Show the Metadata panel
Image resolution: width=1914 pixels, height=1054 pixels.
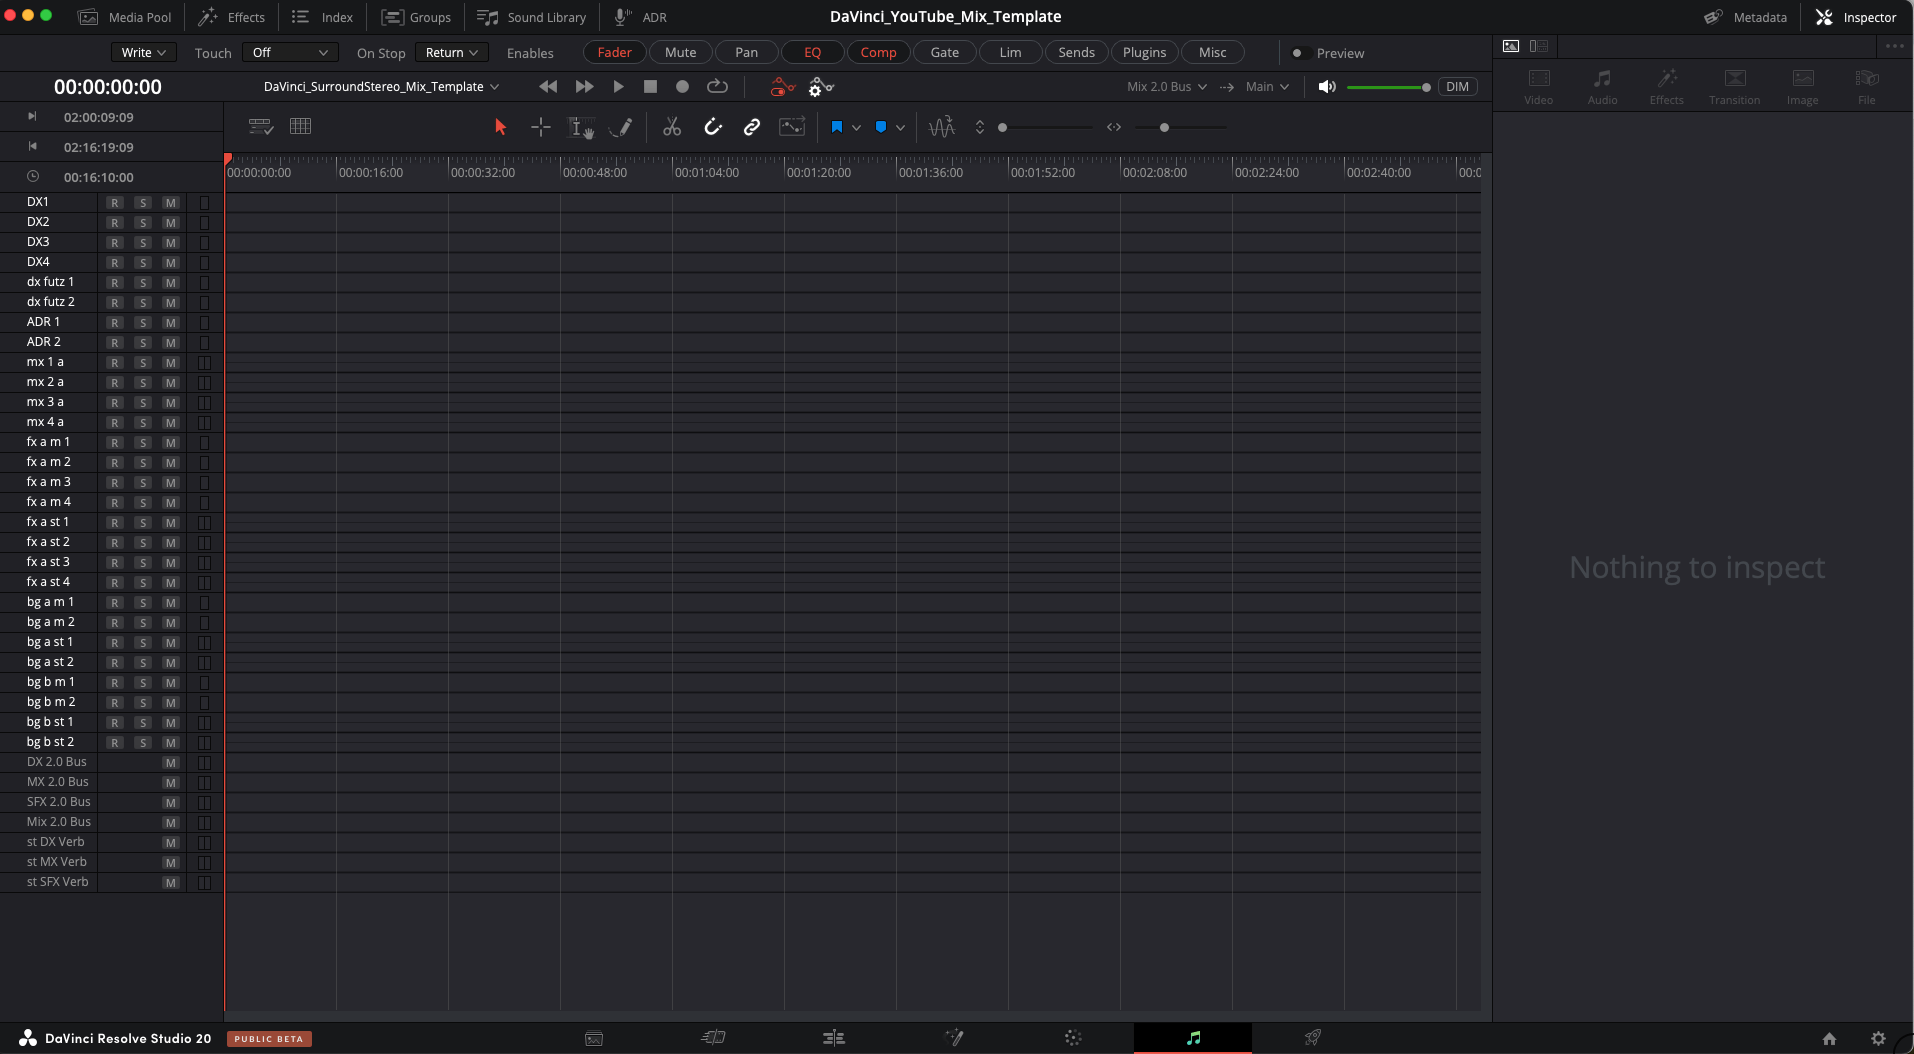click(1745, 17)
